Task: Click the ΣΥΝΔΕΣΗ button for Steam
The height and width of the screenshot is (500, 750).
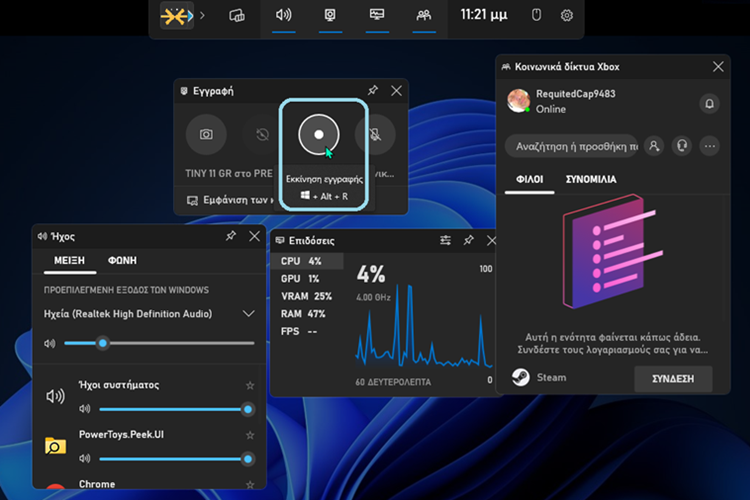Action: [673, 379]
